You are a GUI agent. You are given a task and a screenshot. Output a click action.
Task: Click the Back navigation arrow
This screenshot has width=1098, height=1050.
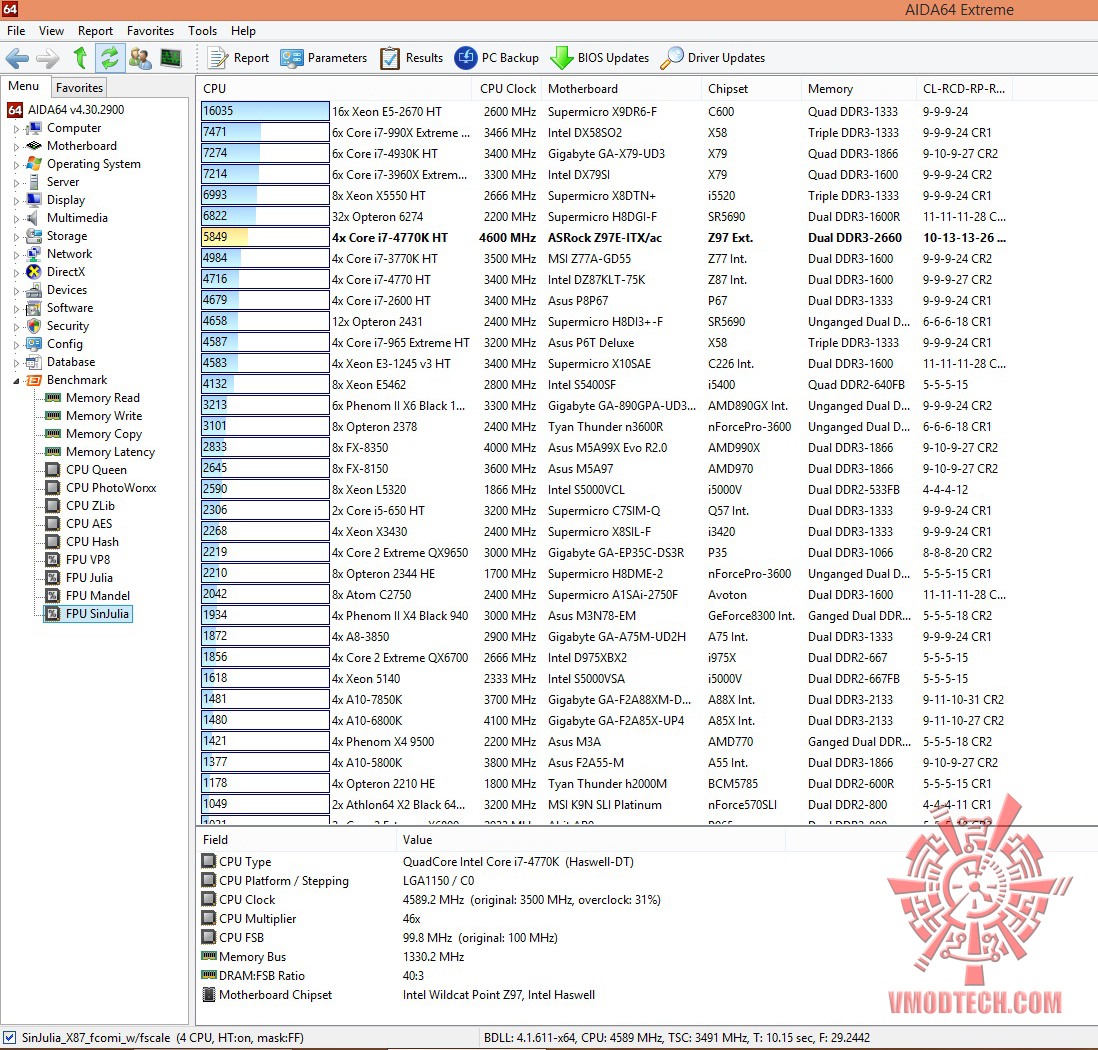click(x=18, y=58)
